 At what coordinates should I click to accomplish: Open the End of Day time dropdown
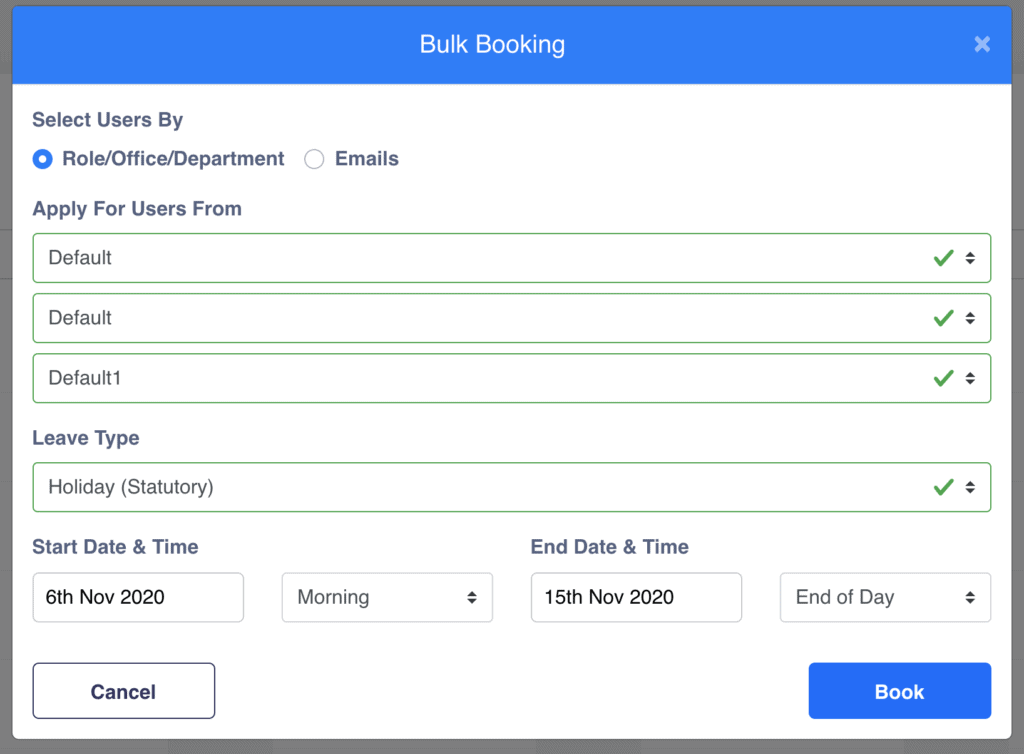coord(870,597)
